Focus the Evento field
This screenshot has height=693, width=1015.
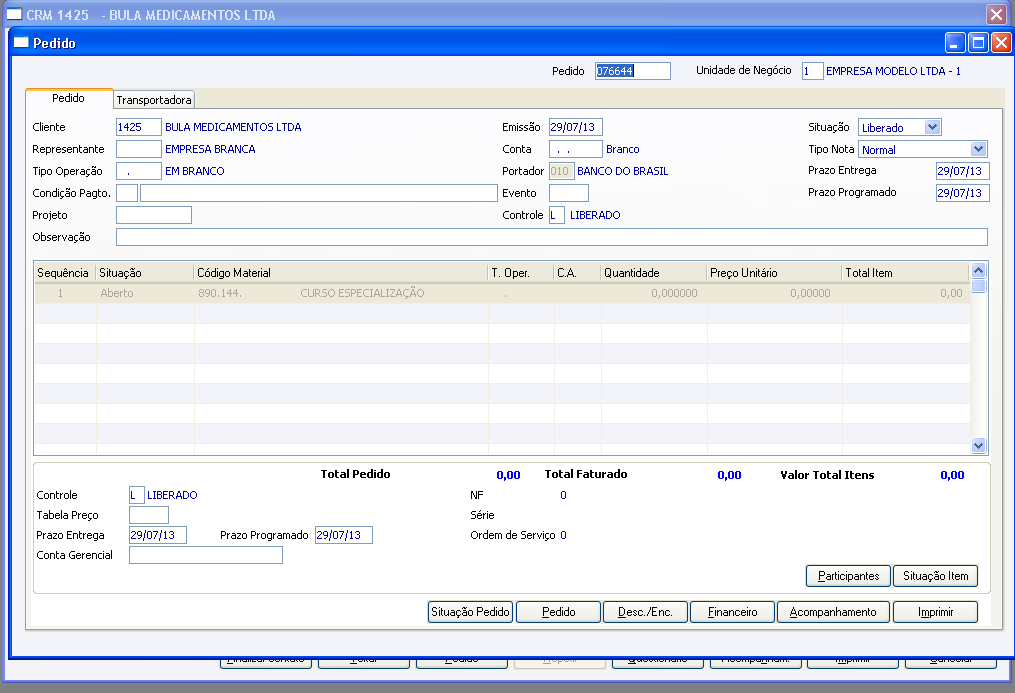tap(568, 193)
